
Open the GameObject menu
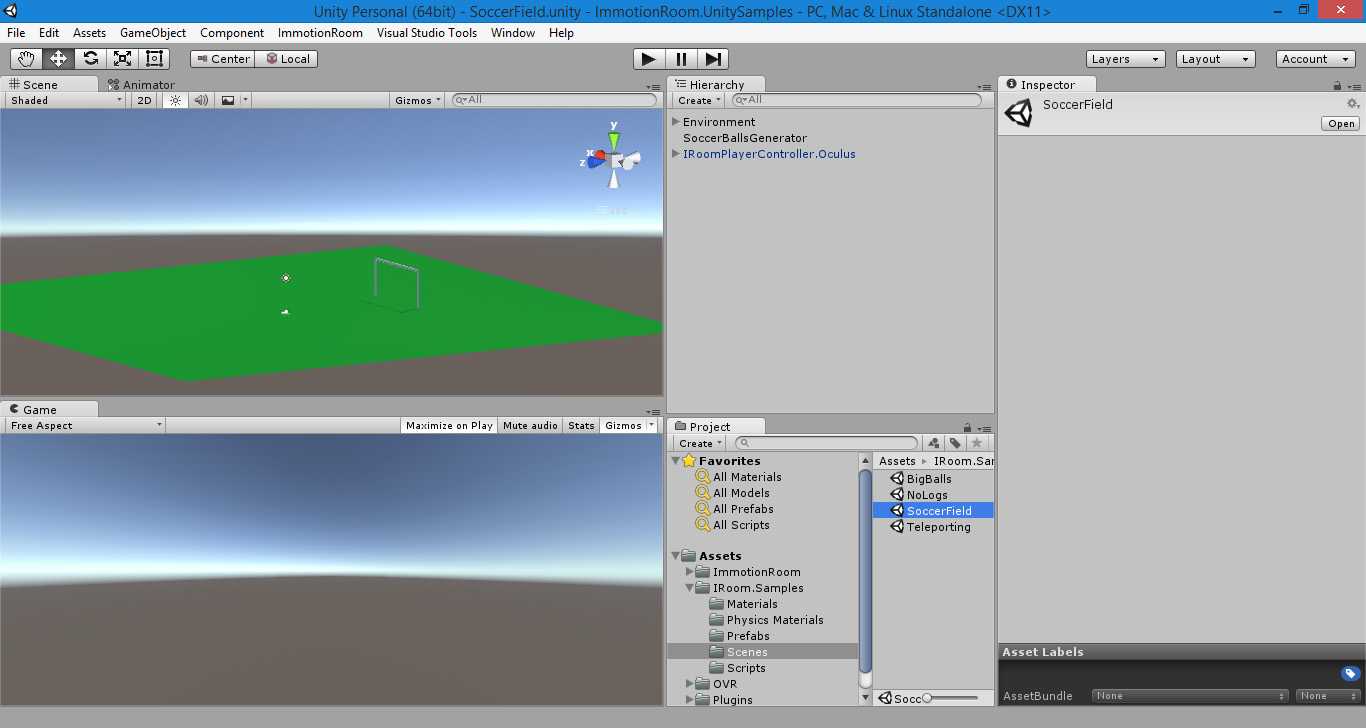(153, 33)
